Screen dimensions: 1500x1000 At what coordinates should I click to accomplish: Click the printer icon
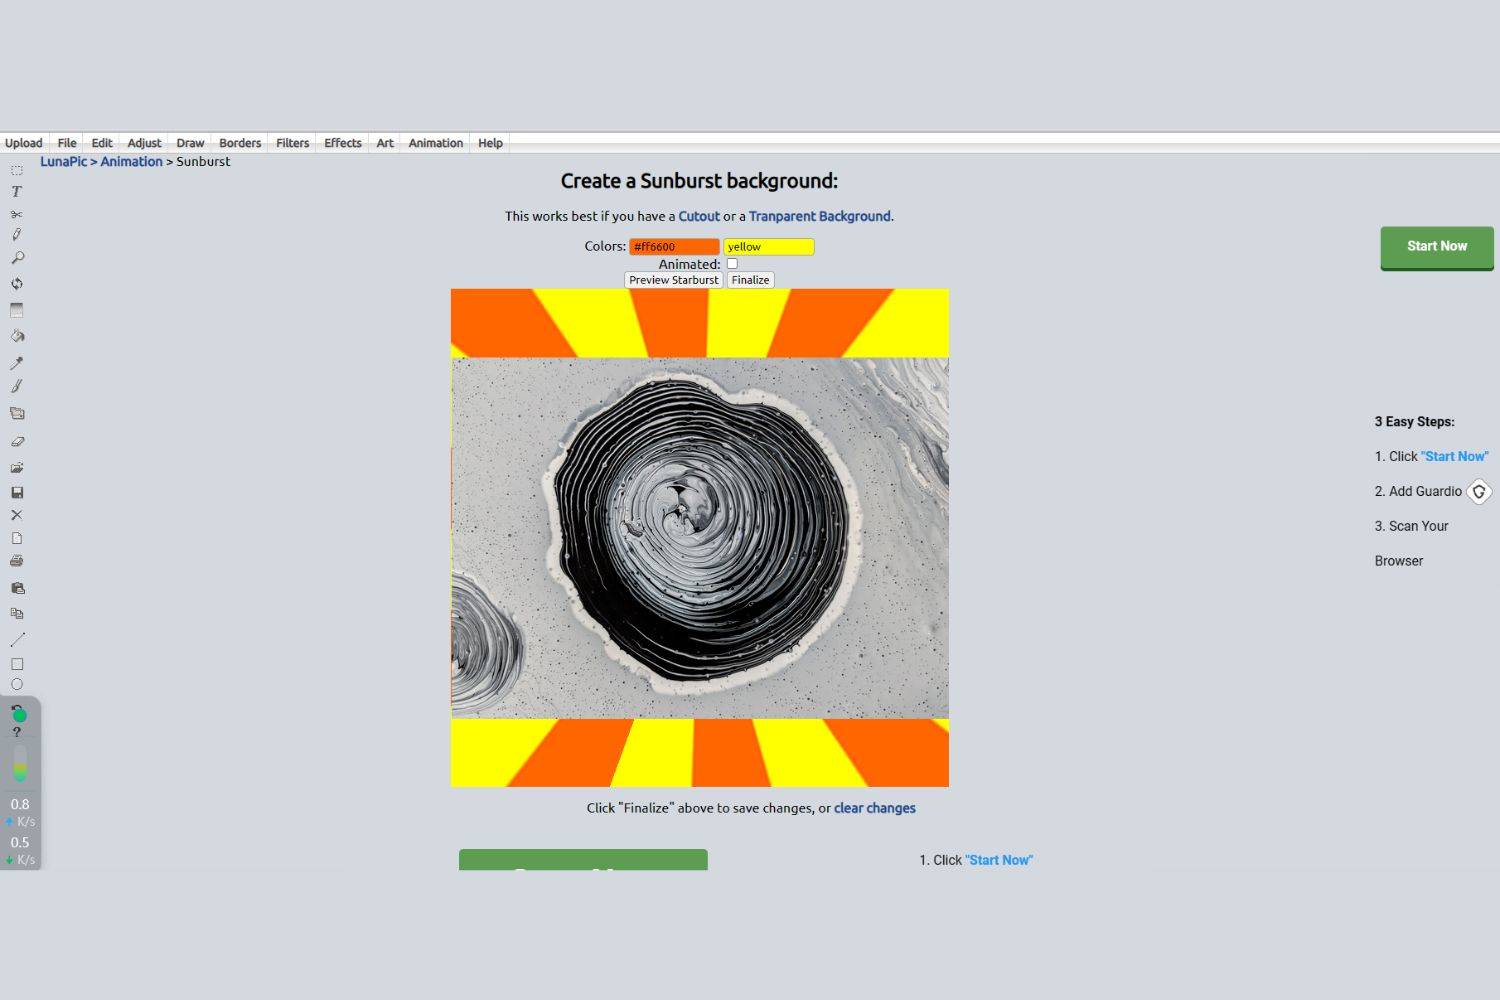point(17,561)
